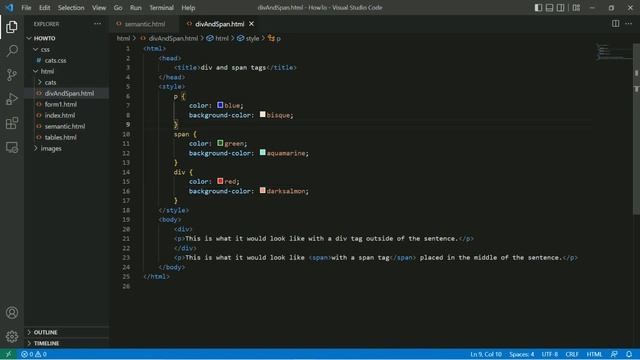Open the Explorer view in activity bar

[x=12, y=27]
